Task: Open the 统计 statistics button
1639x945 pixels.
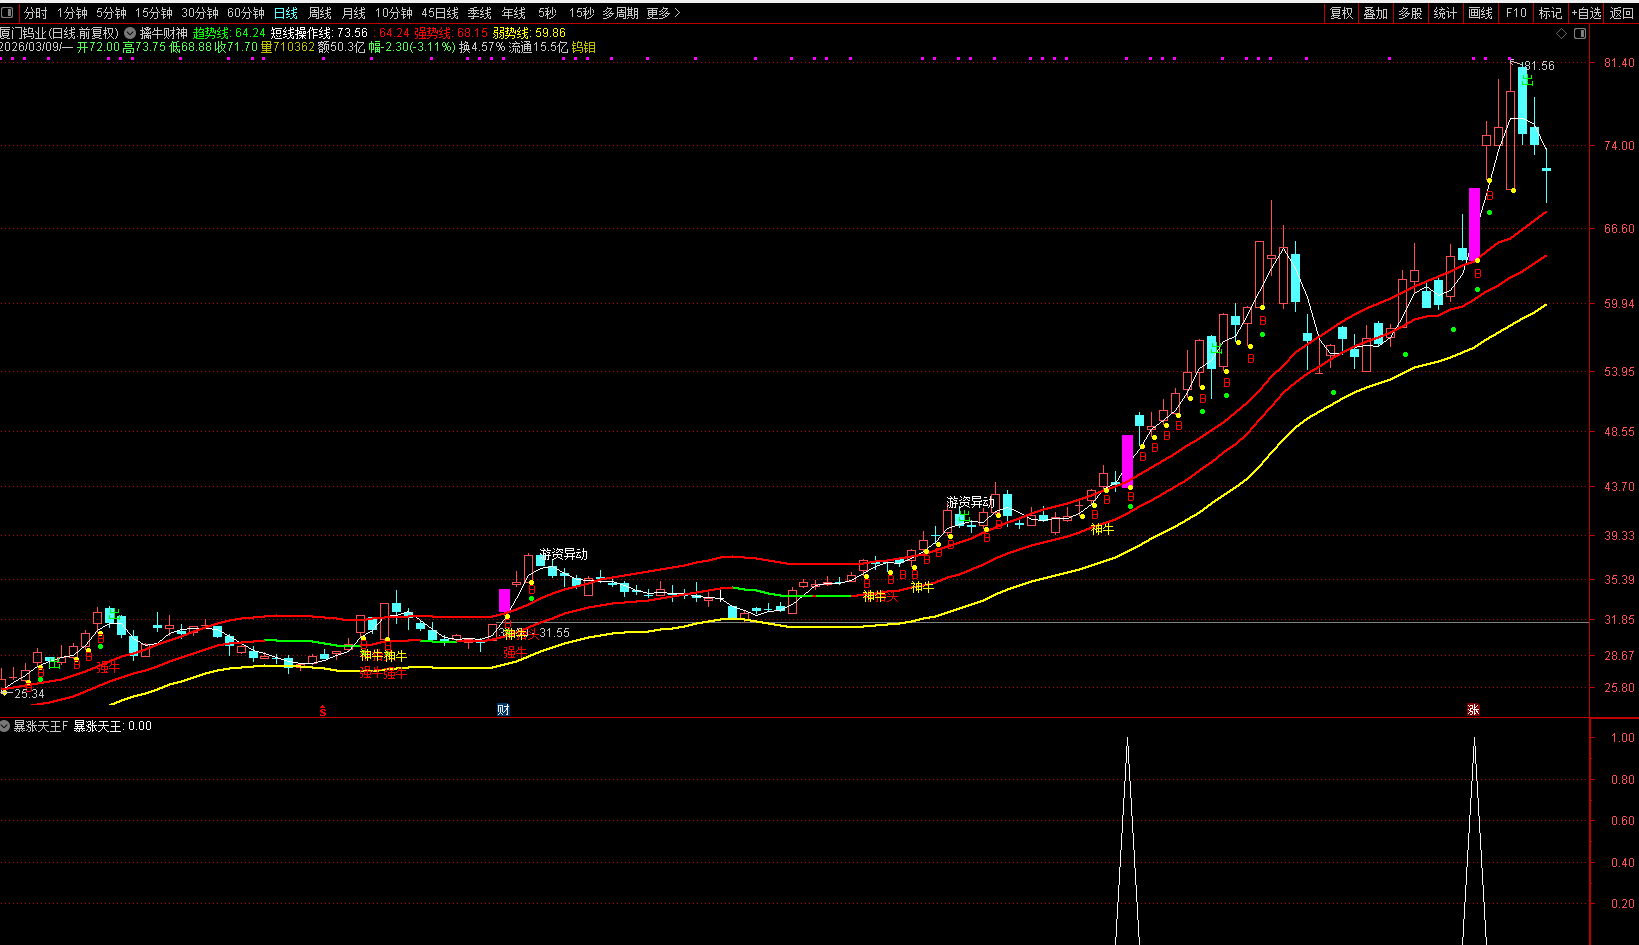Action: [x=1445, y=13]
